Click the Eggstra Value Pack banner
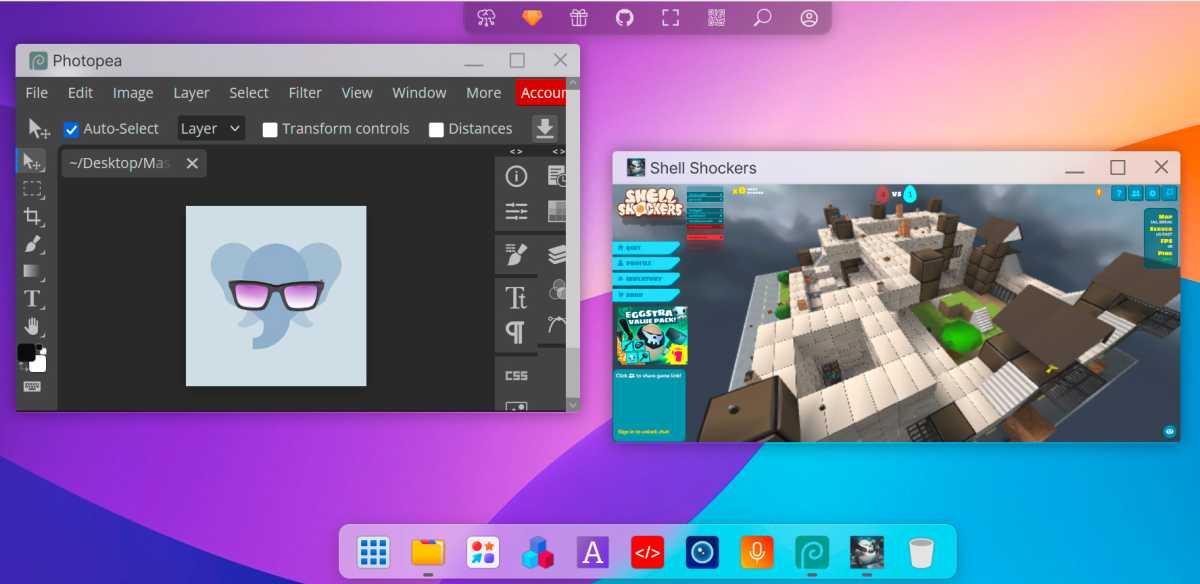The image size is (1200, 584). click(x=651, y=336)
